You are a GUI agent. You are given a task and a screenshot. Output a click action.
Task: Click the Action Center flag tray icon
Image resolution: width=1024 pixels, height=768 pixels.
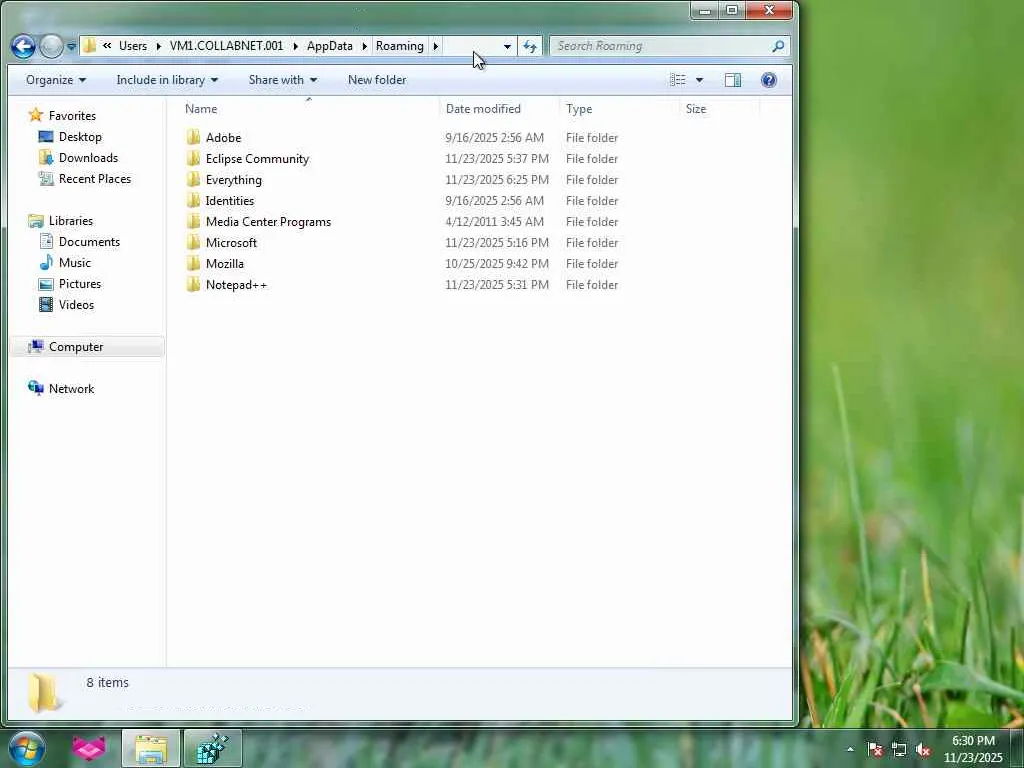(x=874, y=749)
